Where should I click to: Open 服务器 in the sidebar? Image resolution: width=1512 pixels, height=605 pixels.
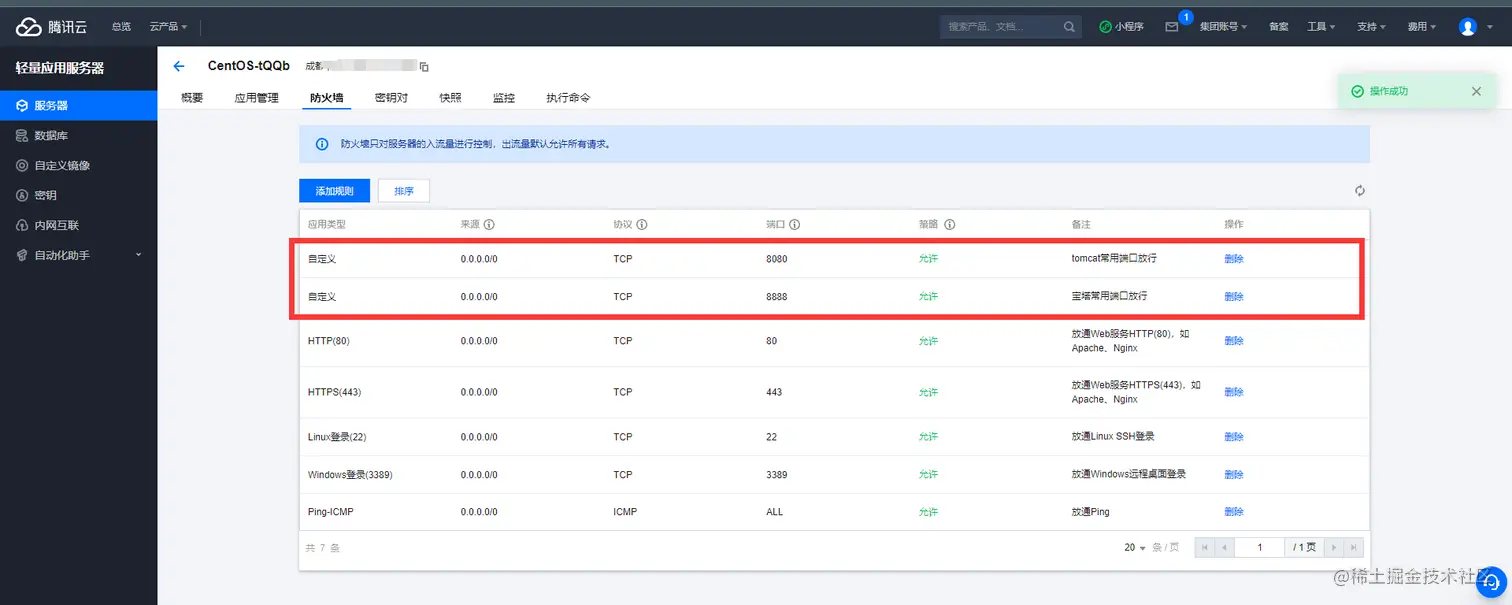coord(78,105)
